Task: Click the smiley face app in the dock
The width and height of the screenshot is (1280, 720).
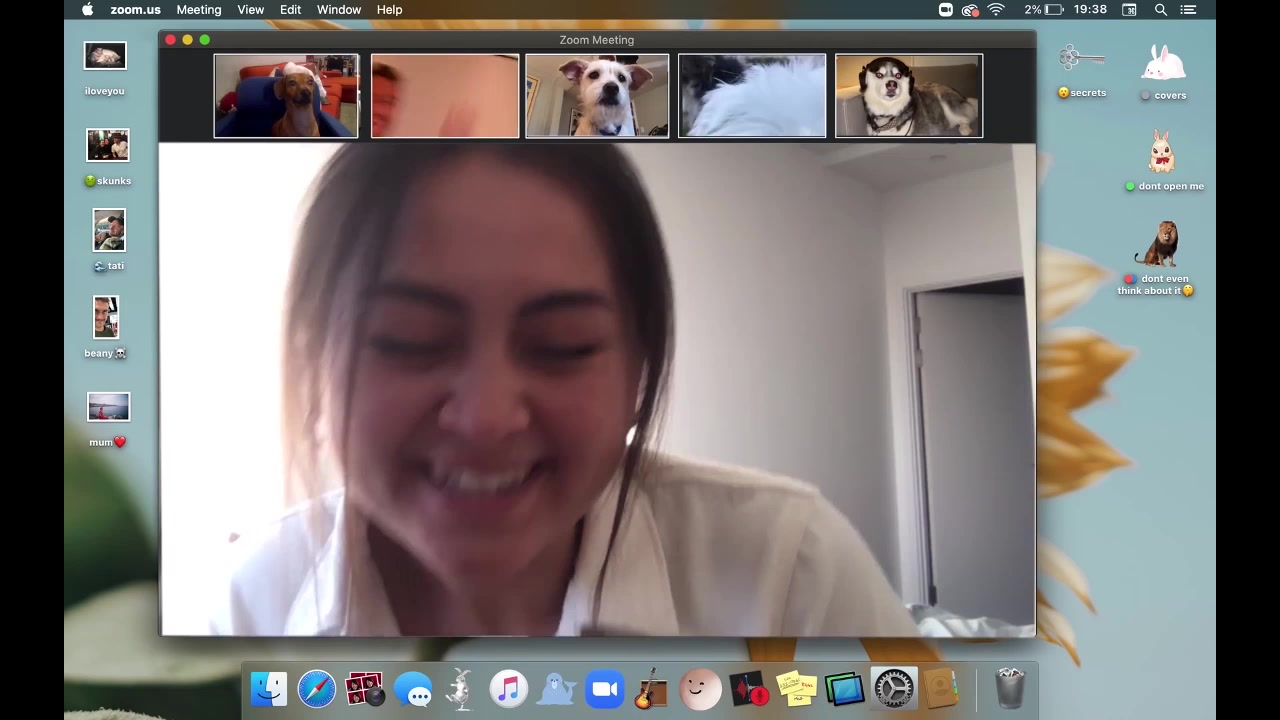Action: 700,689
